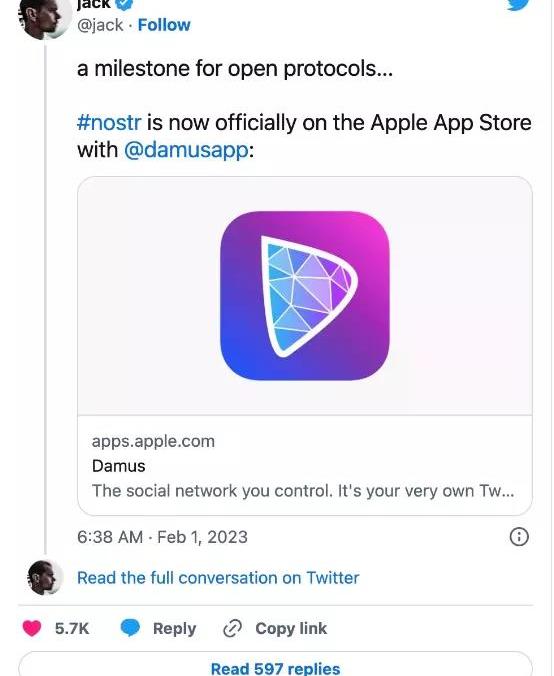Open the @damusapp mention
The height and width of the screenshot is (676, 554).
click(187, 150)
